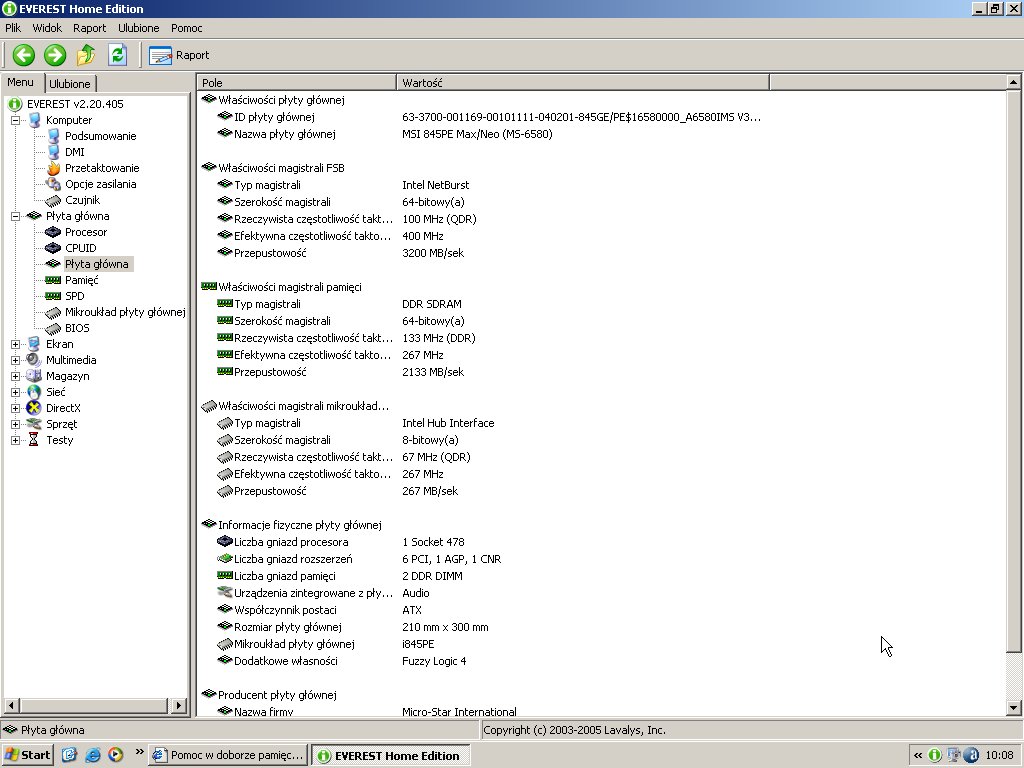Click the EVEREST system tray icon
This screenshot has width=1024, height=768.
tap(935, 756)
